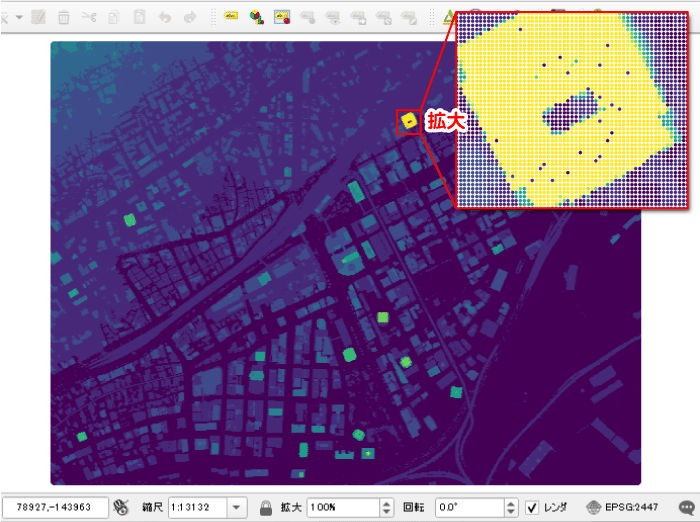Image resolution: width=700 pixels, height=522 pixels.
Task: Click the EPSG:2447 CRS button
Action: pos(622,507)
